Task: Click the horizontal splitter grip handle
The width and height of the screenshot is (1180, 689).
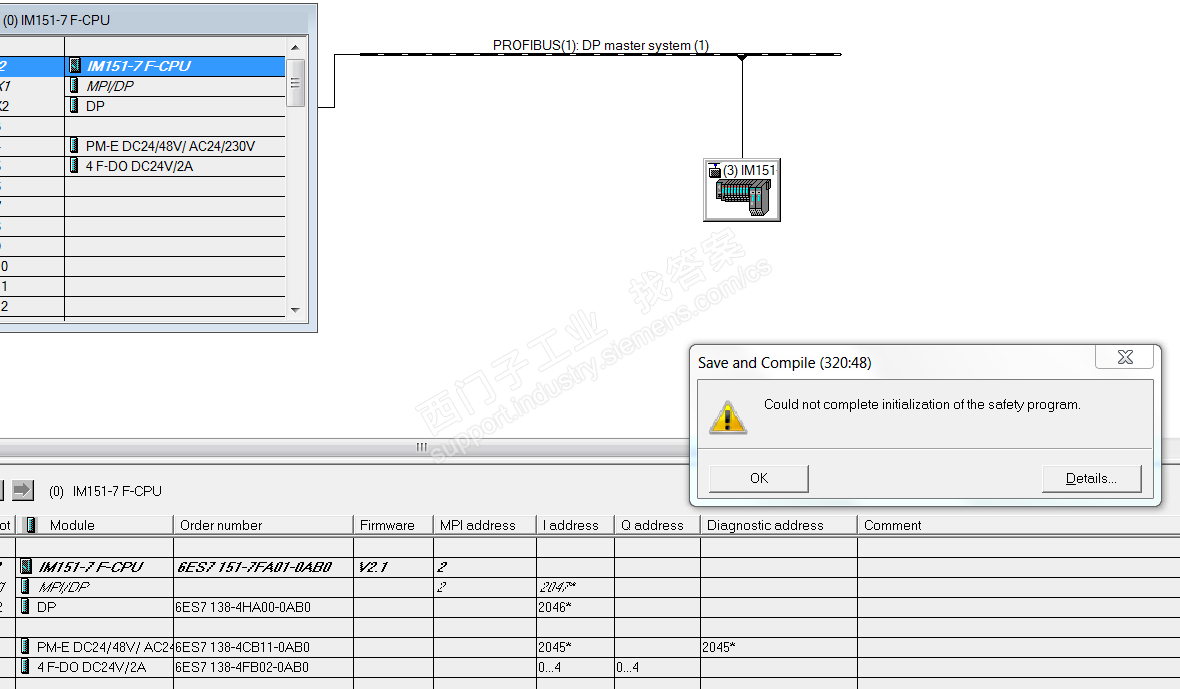Action: pyautogui.click(x=421, y=447)
